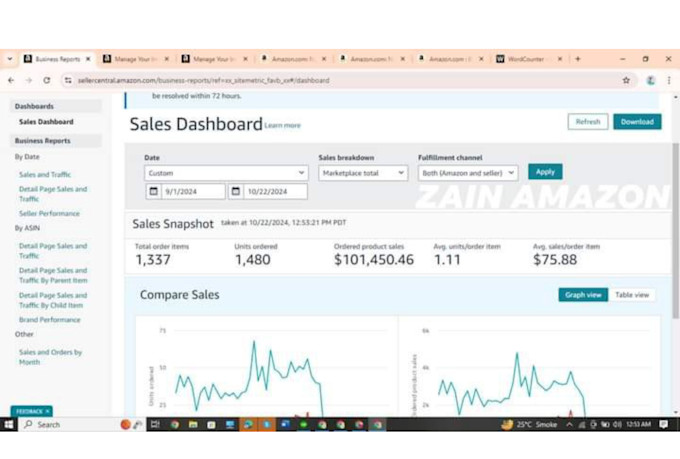This screenshot has width=680, height=459.
Task: Dismiss the FEEDBACK tab with its X
Action: click(x=48, y=411)
